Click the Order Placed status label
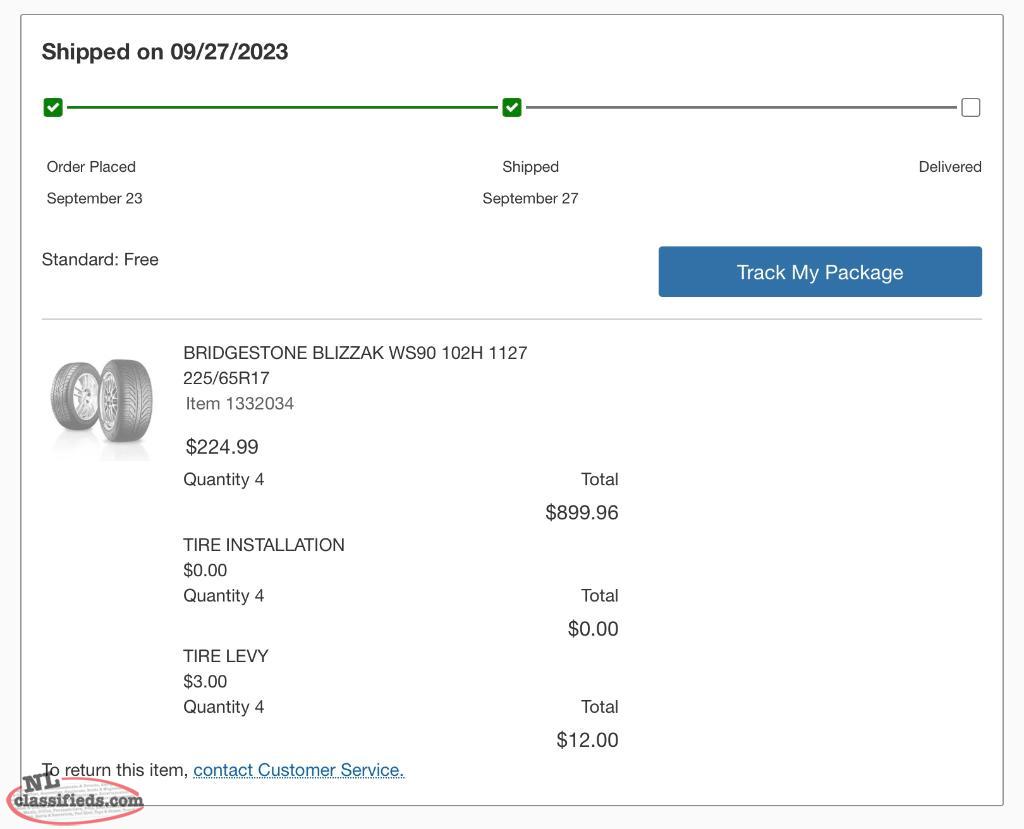 (x=91, y=167)
